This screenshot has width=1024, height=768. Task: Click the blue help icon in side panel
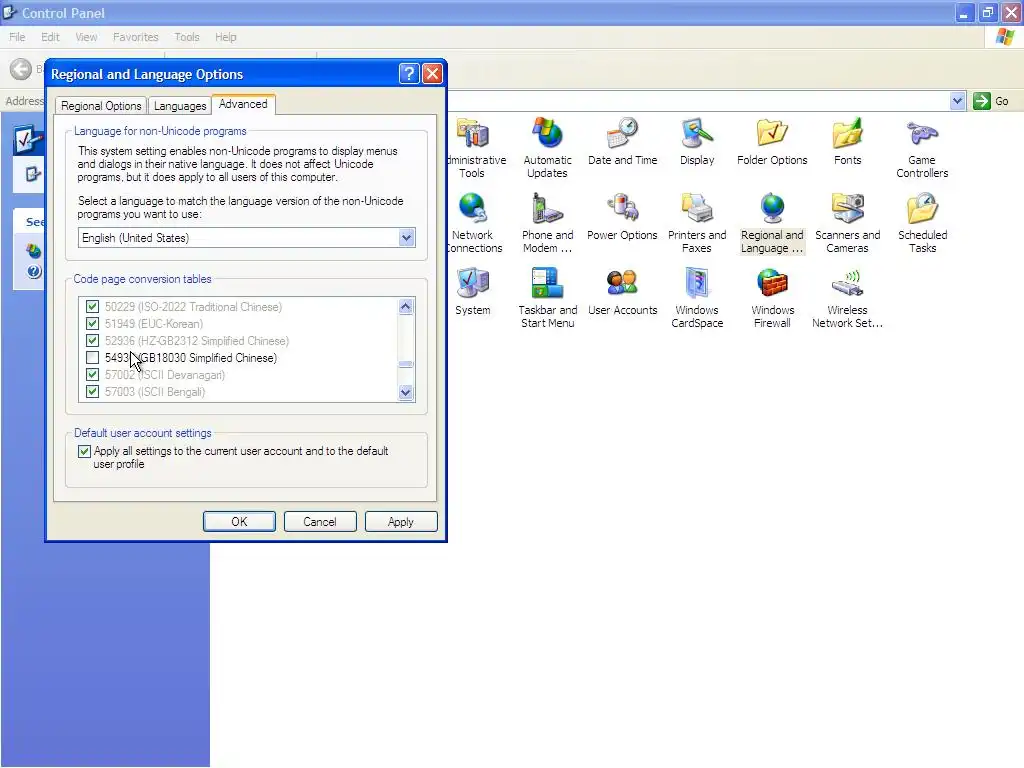(x=34, y=271)
